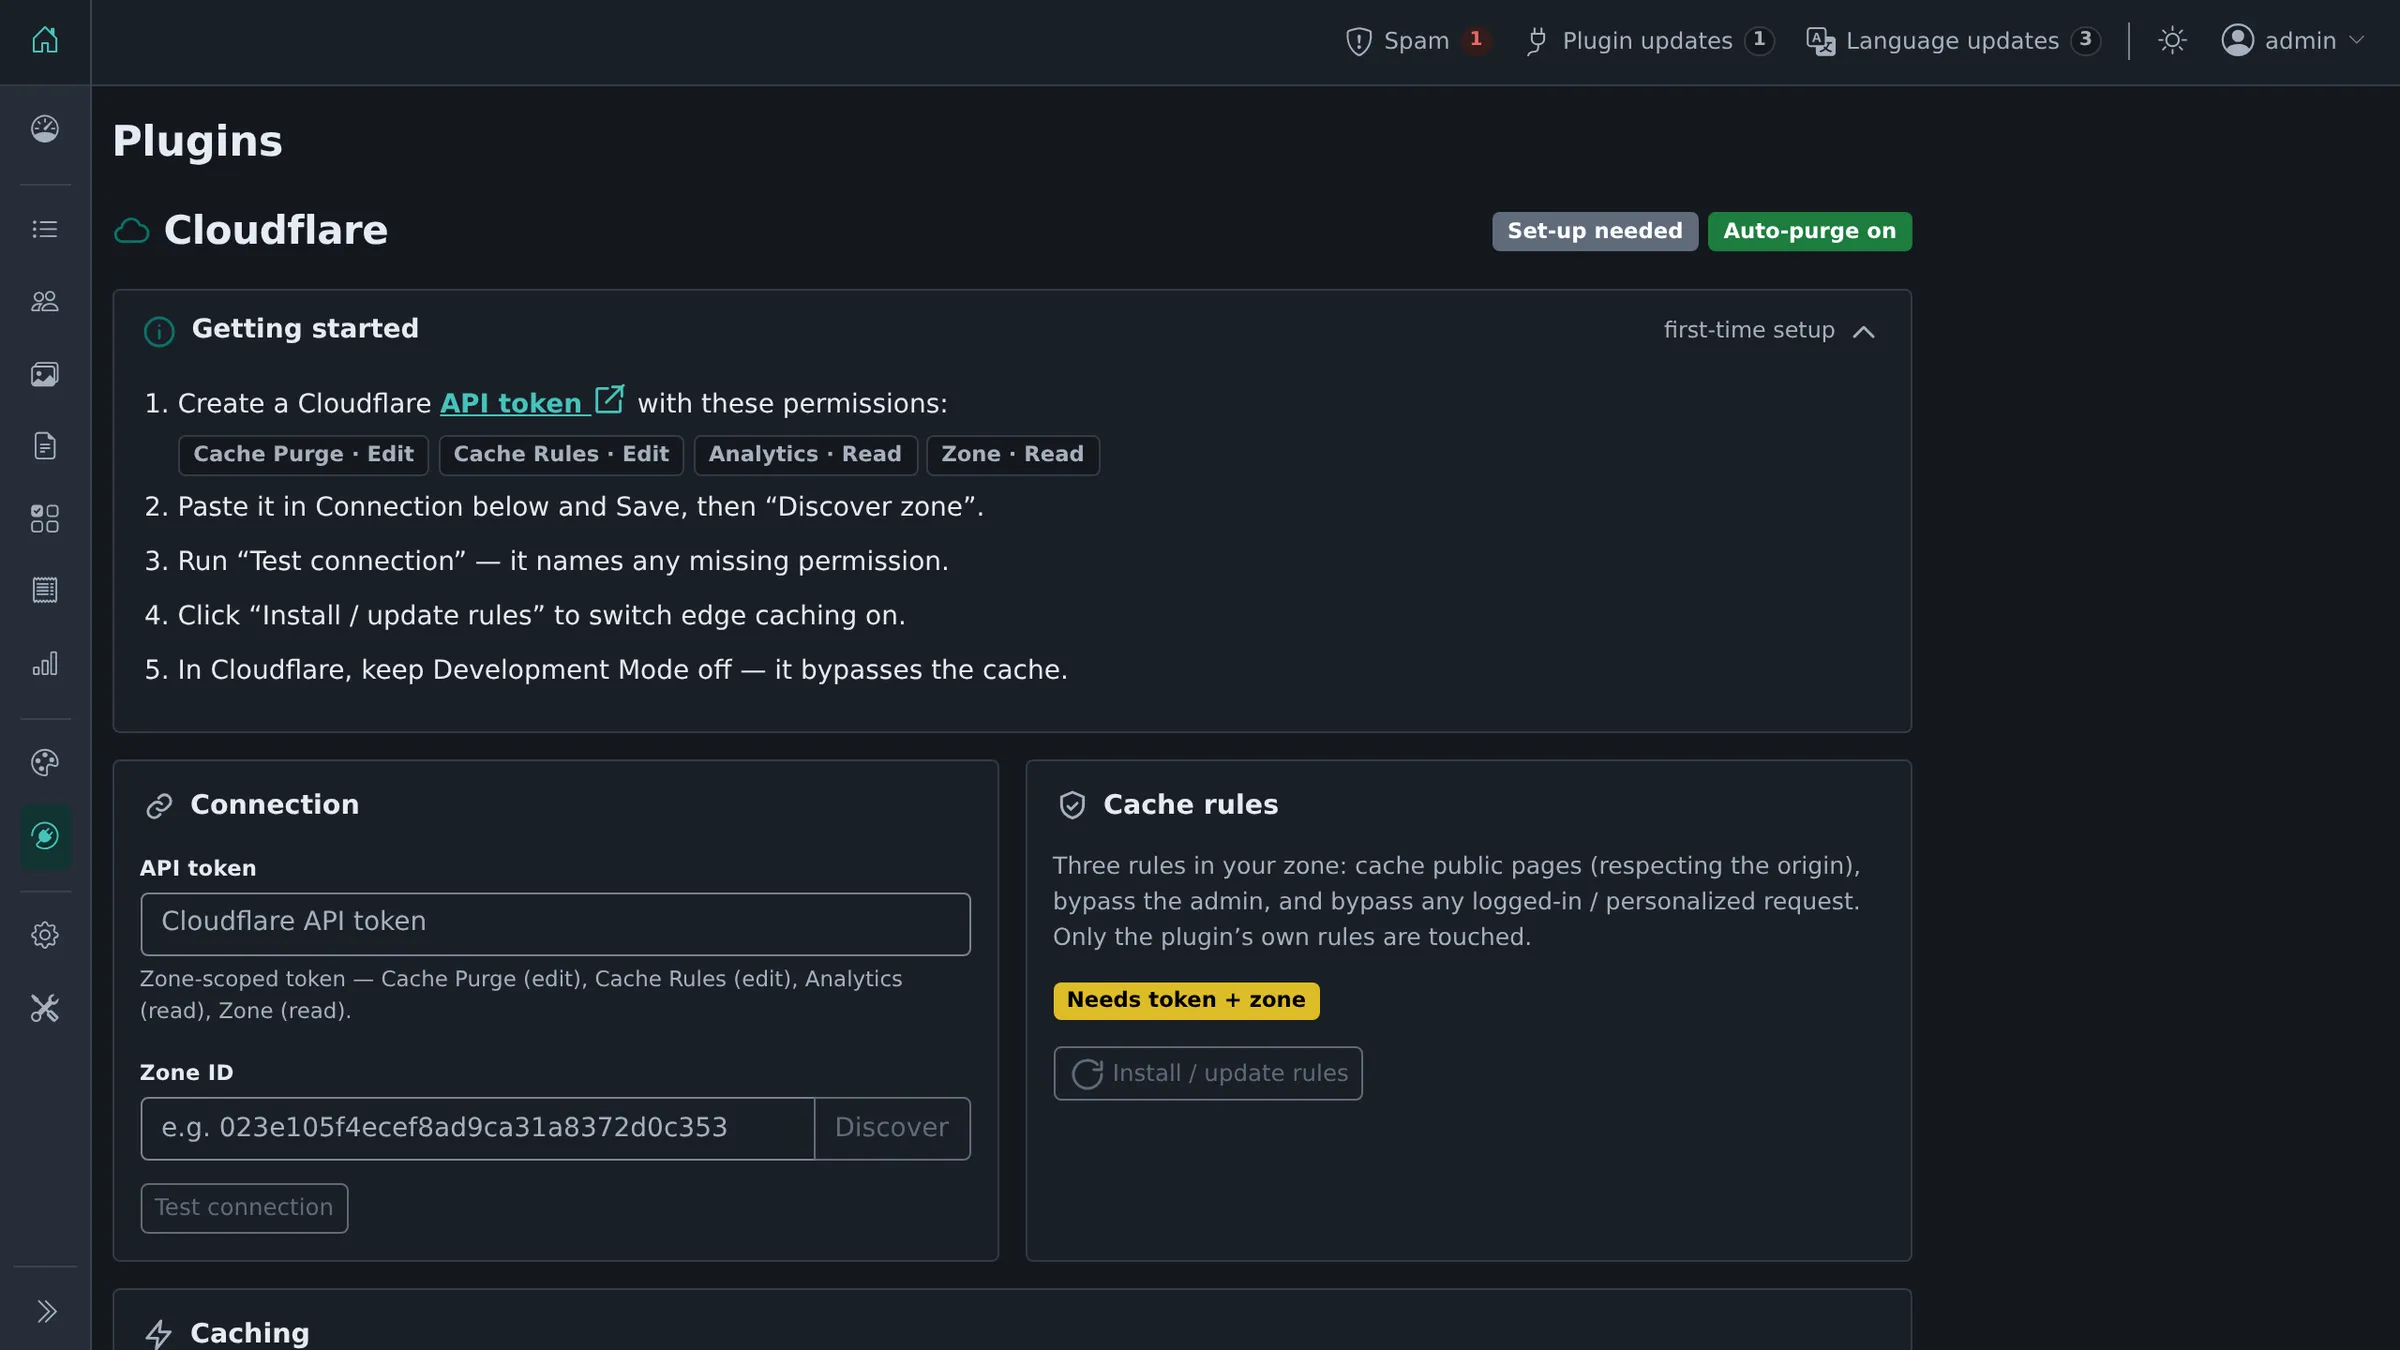Open the bar chart statistics icon
Viewport: 2400px width, 1350px height.
click(x=45, y=663)
